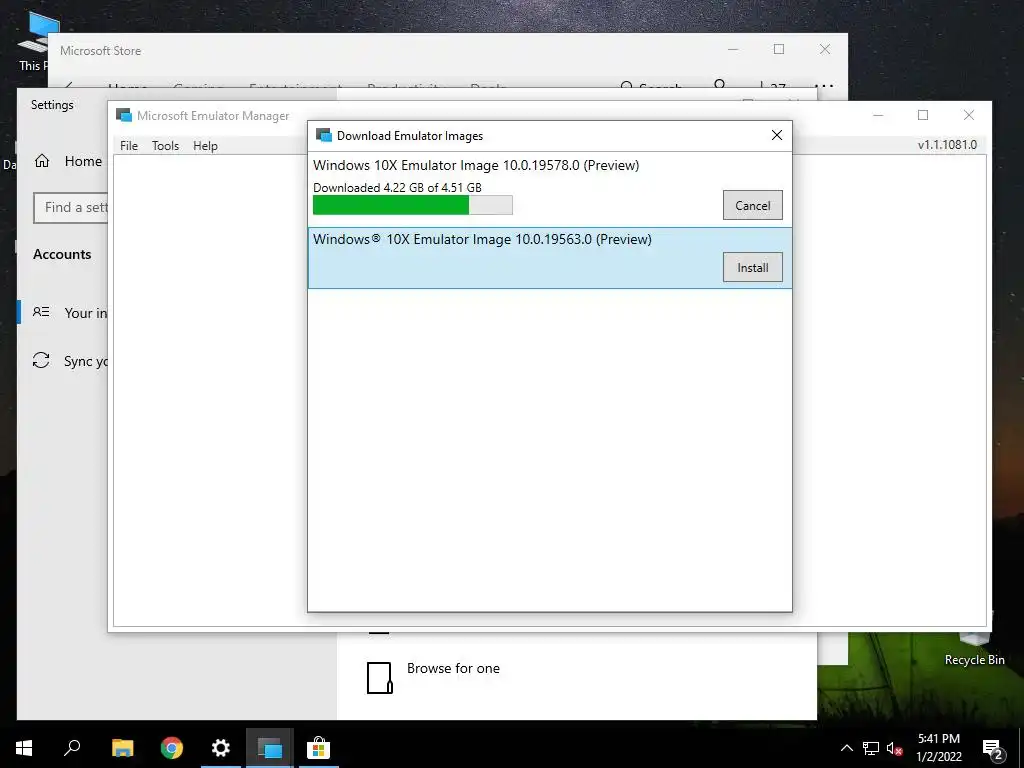Open the Tools menu in Emulator Manager
Viewport: 1024px width, 768px height.
[x=165, y=146]
